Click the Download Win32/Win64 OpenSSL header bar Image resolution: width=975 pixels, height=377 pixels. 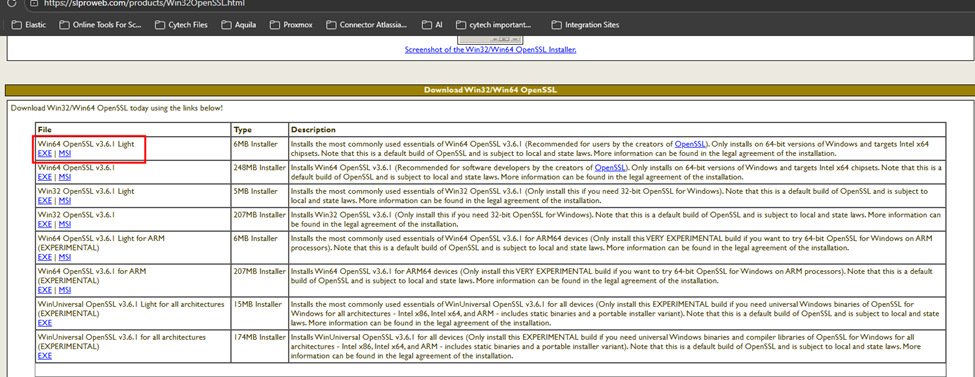490,90
